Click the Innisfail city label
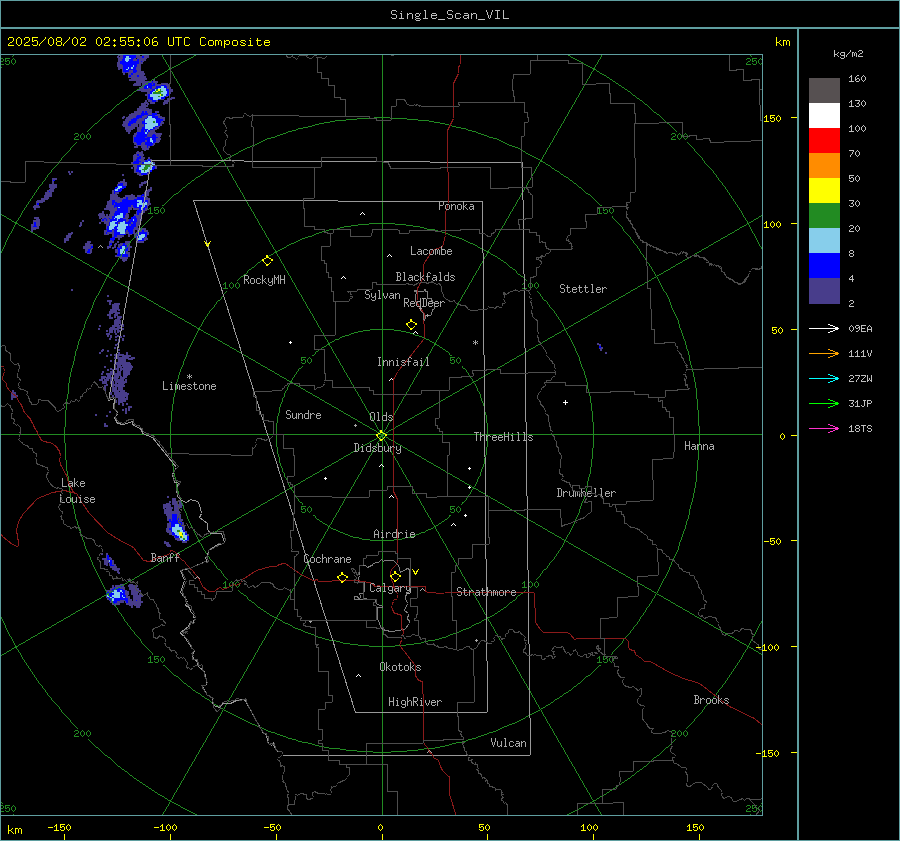900x841 pixels. 403,362
